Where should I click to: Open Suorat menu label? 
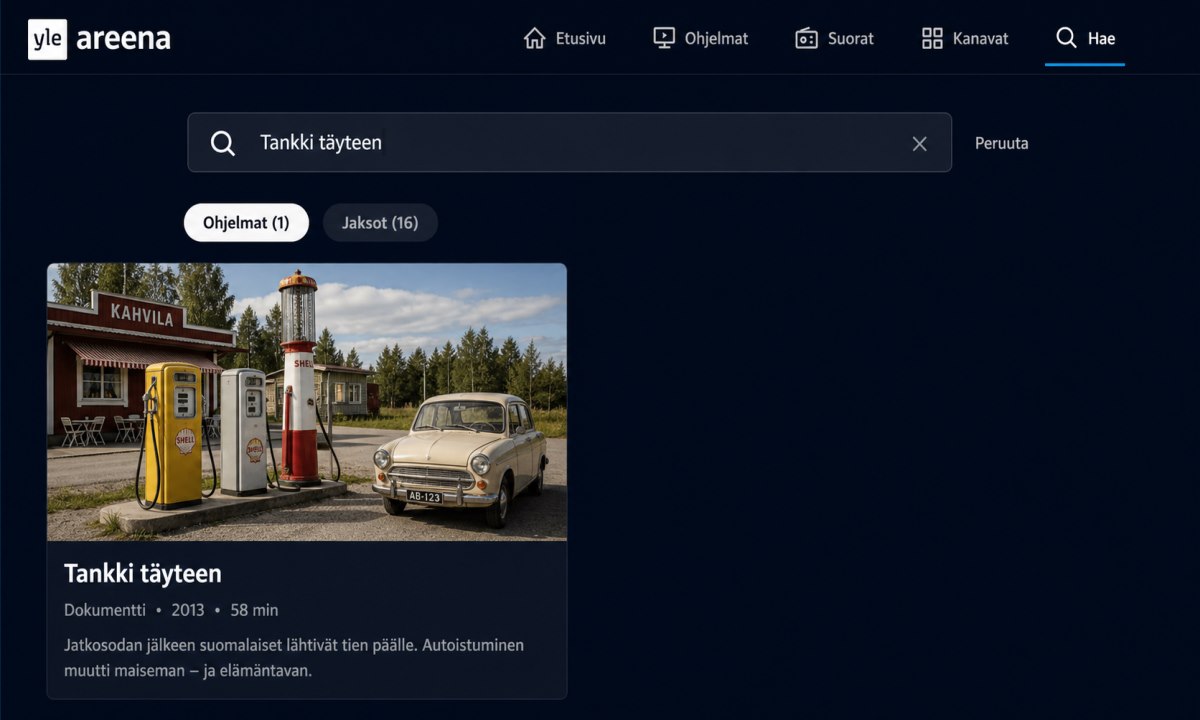click(851, 39)
